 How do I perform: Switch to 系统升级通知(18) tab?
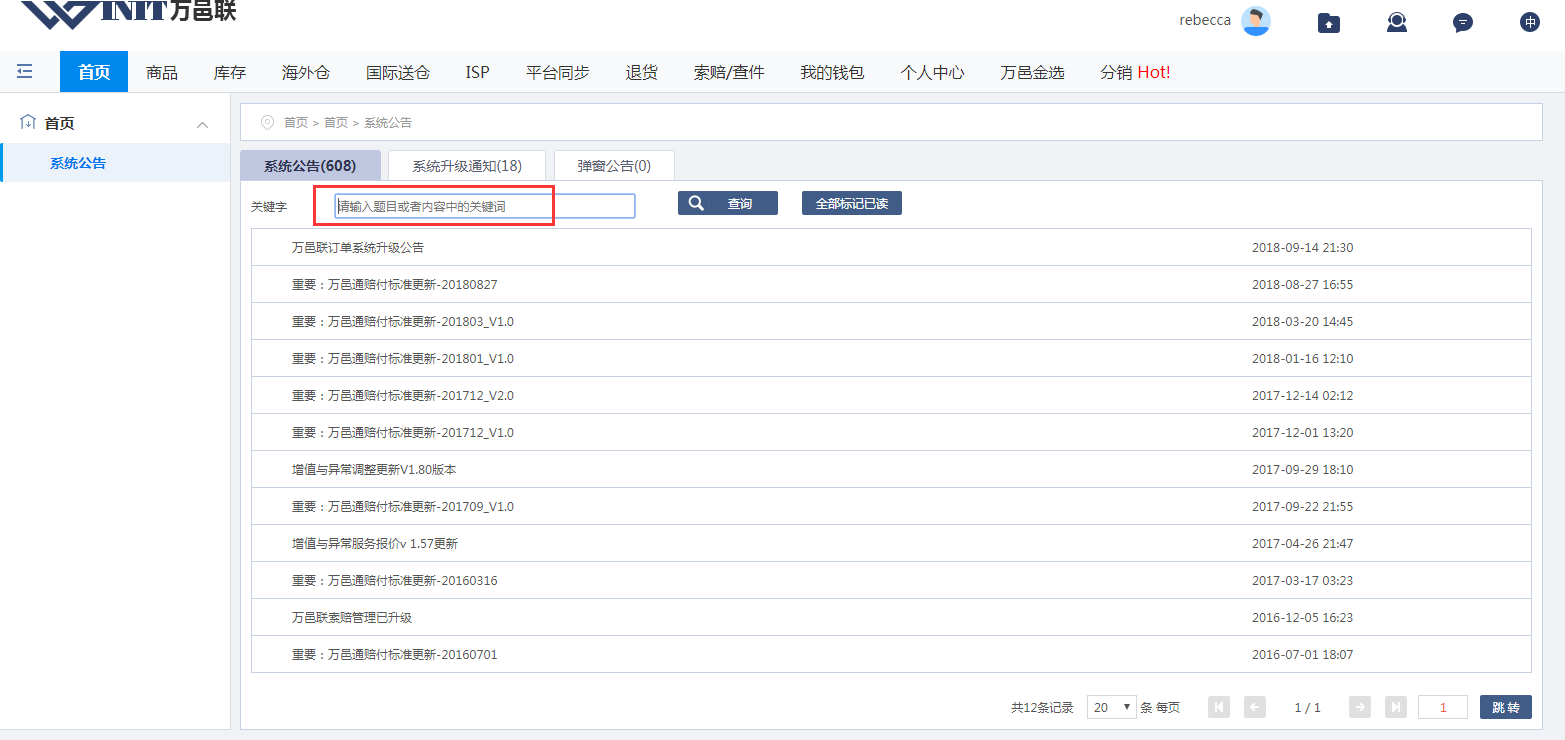467,165
